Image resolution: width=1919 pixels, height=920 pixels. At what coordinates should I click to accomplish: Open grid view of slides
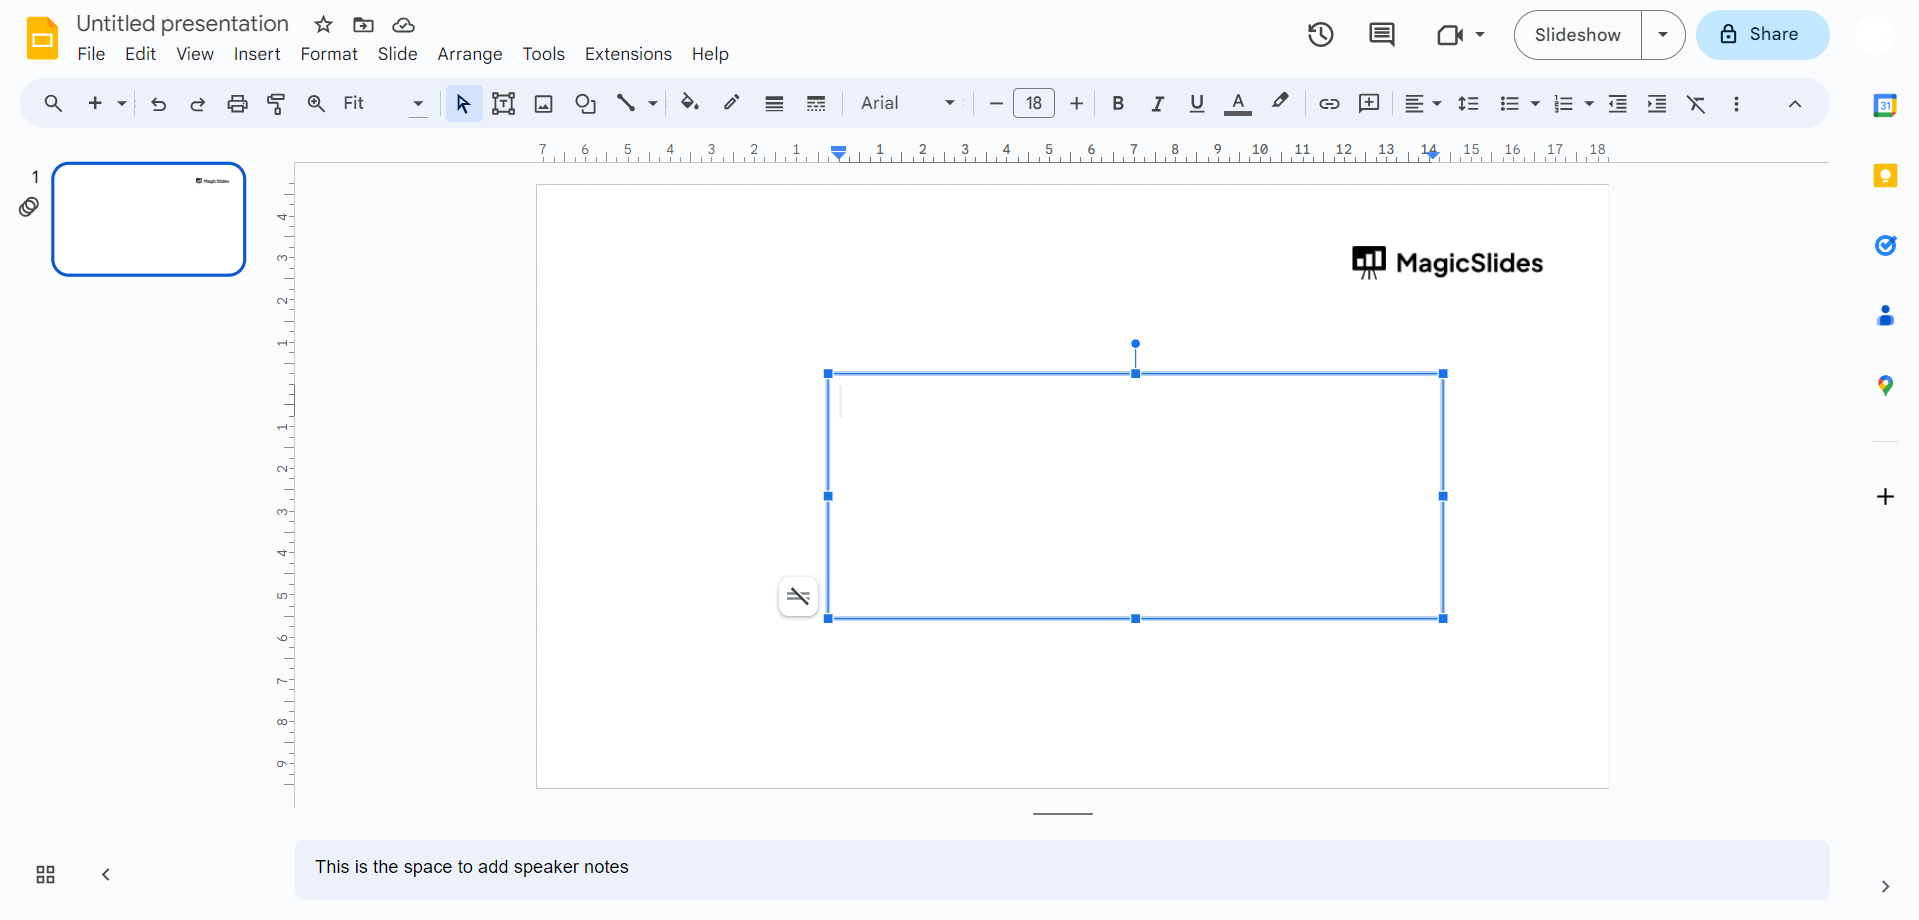pyautogui.click(x=45, y=875)
